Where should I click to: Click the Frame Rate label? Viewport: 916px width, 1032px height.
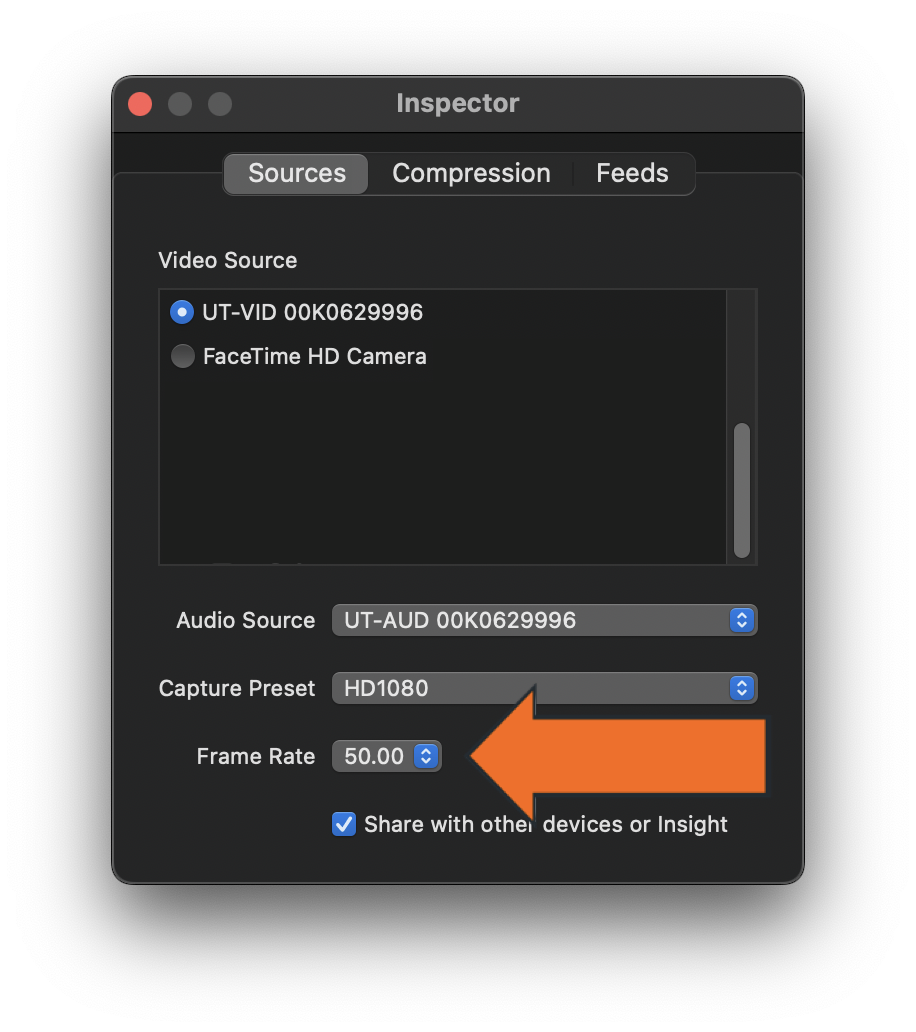click(x=255, y=756)
